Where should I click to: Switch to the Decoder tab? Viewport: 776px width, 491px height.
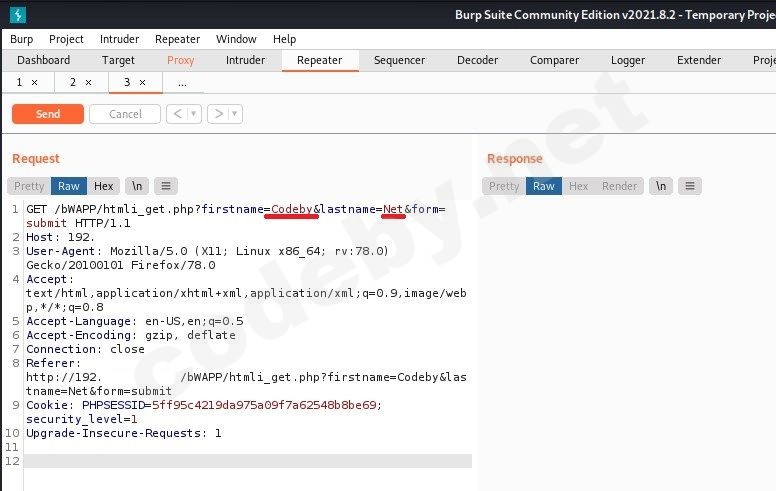tap(477, 60)
